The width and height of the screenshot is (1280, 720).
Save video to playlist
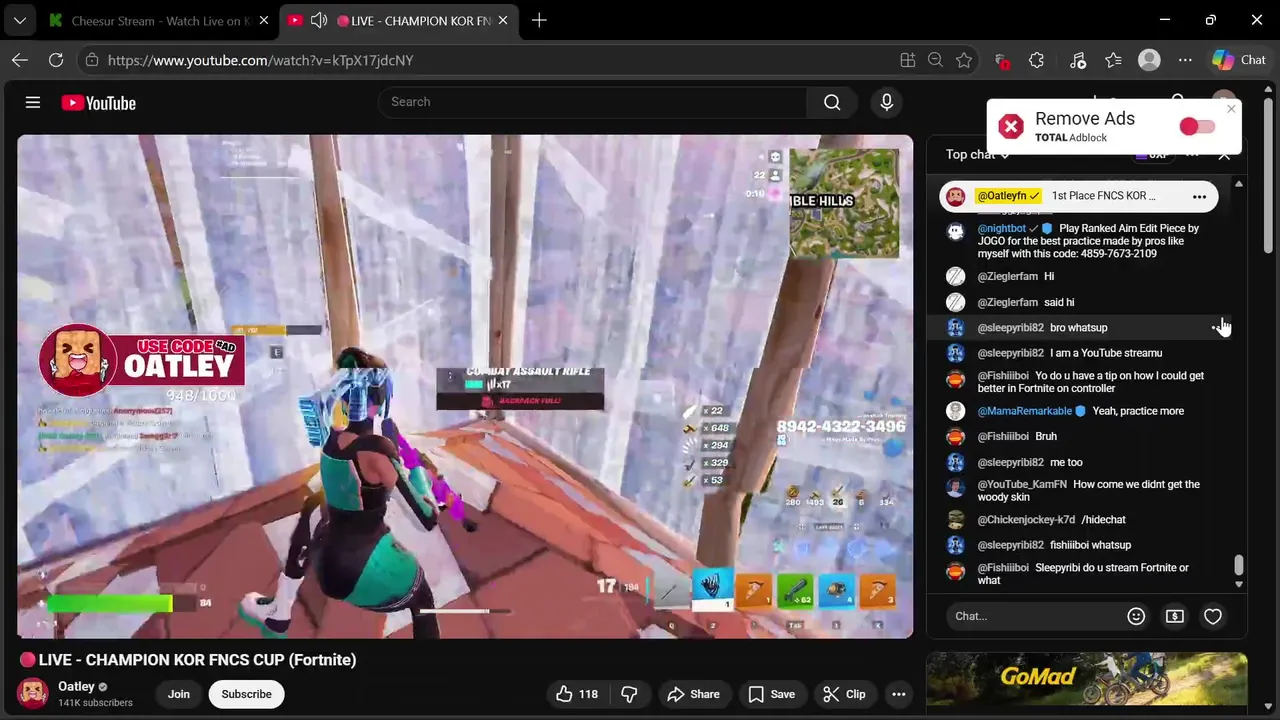(x=772, y=694)
